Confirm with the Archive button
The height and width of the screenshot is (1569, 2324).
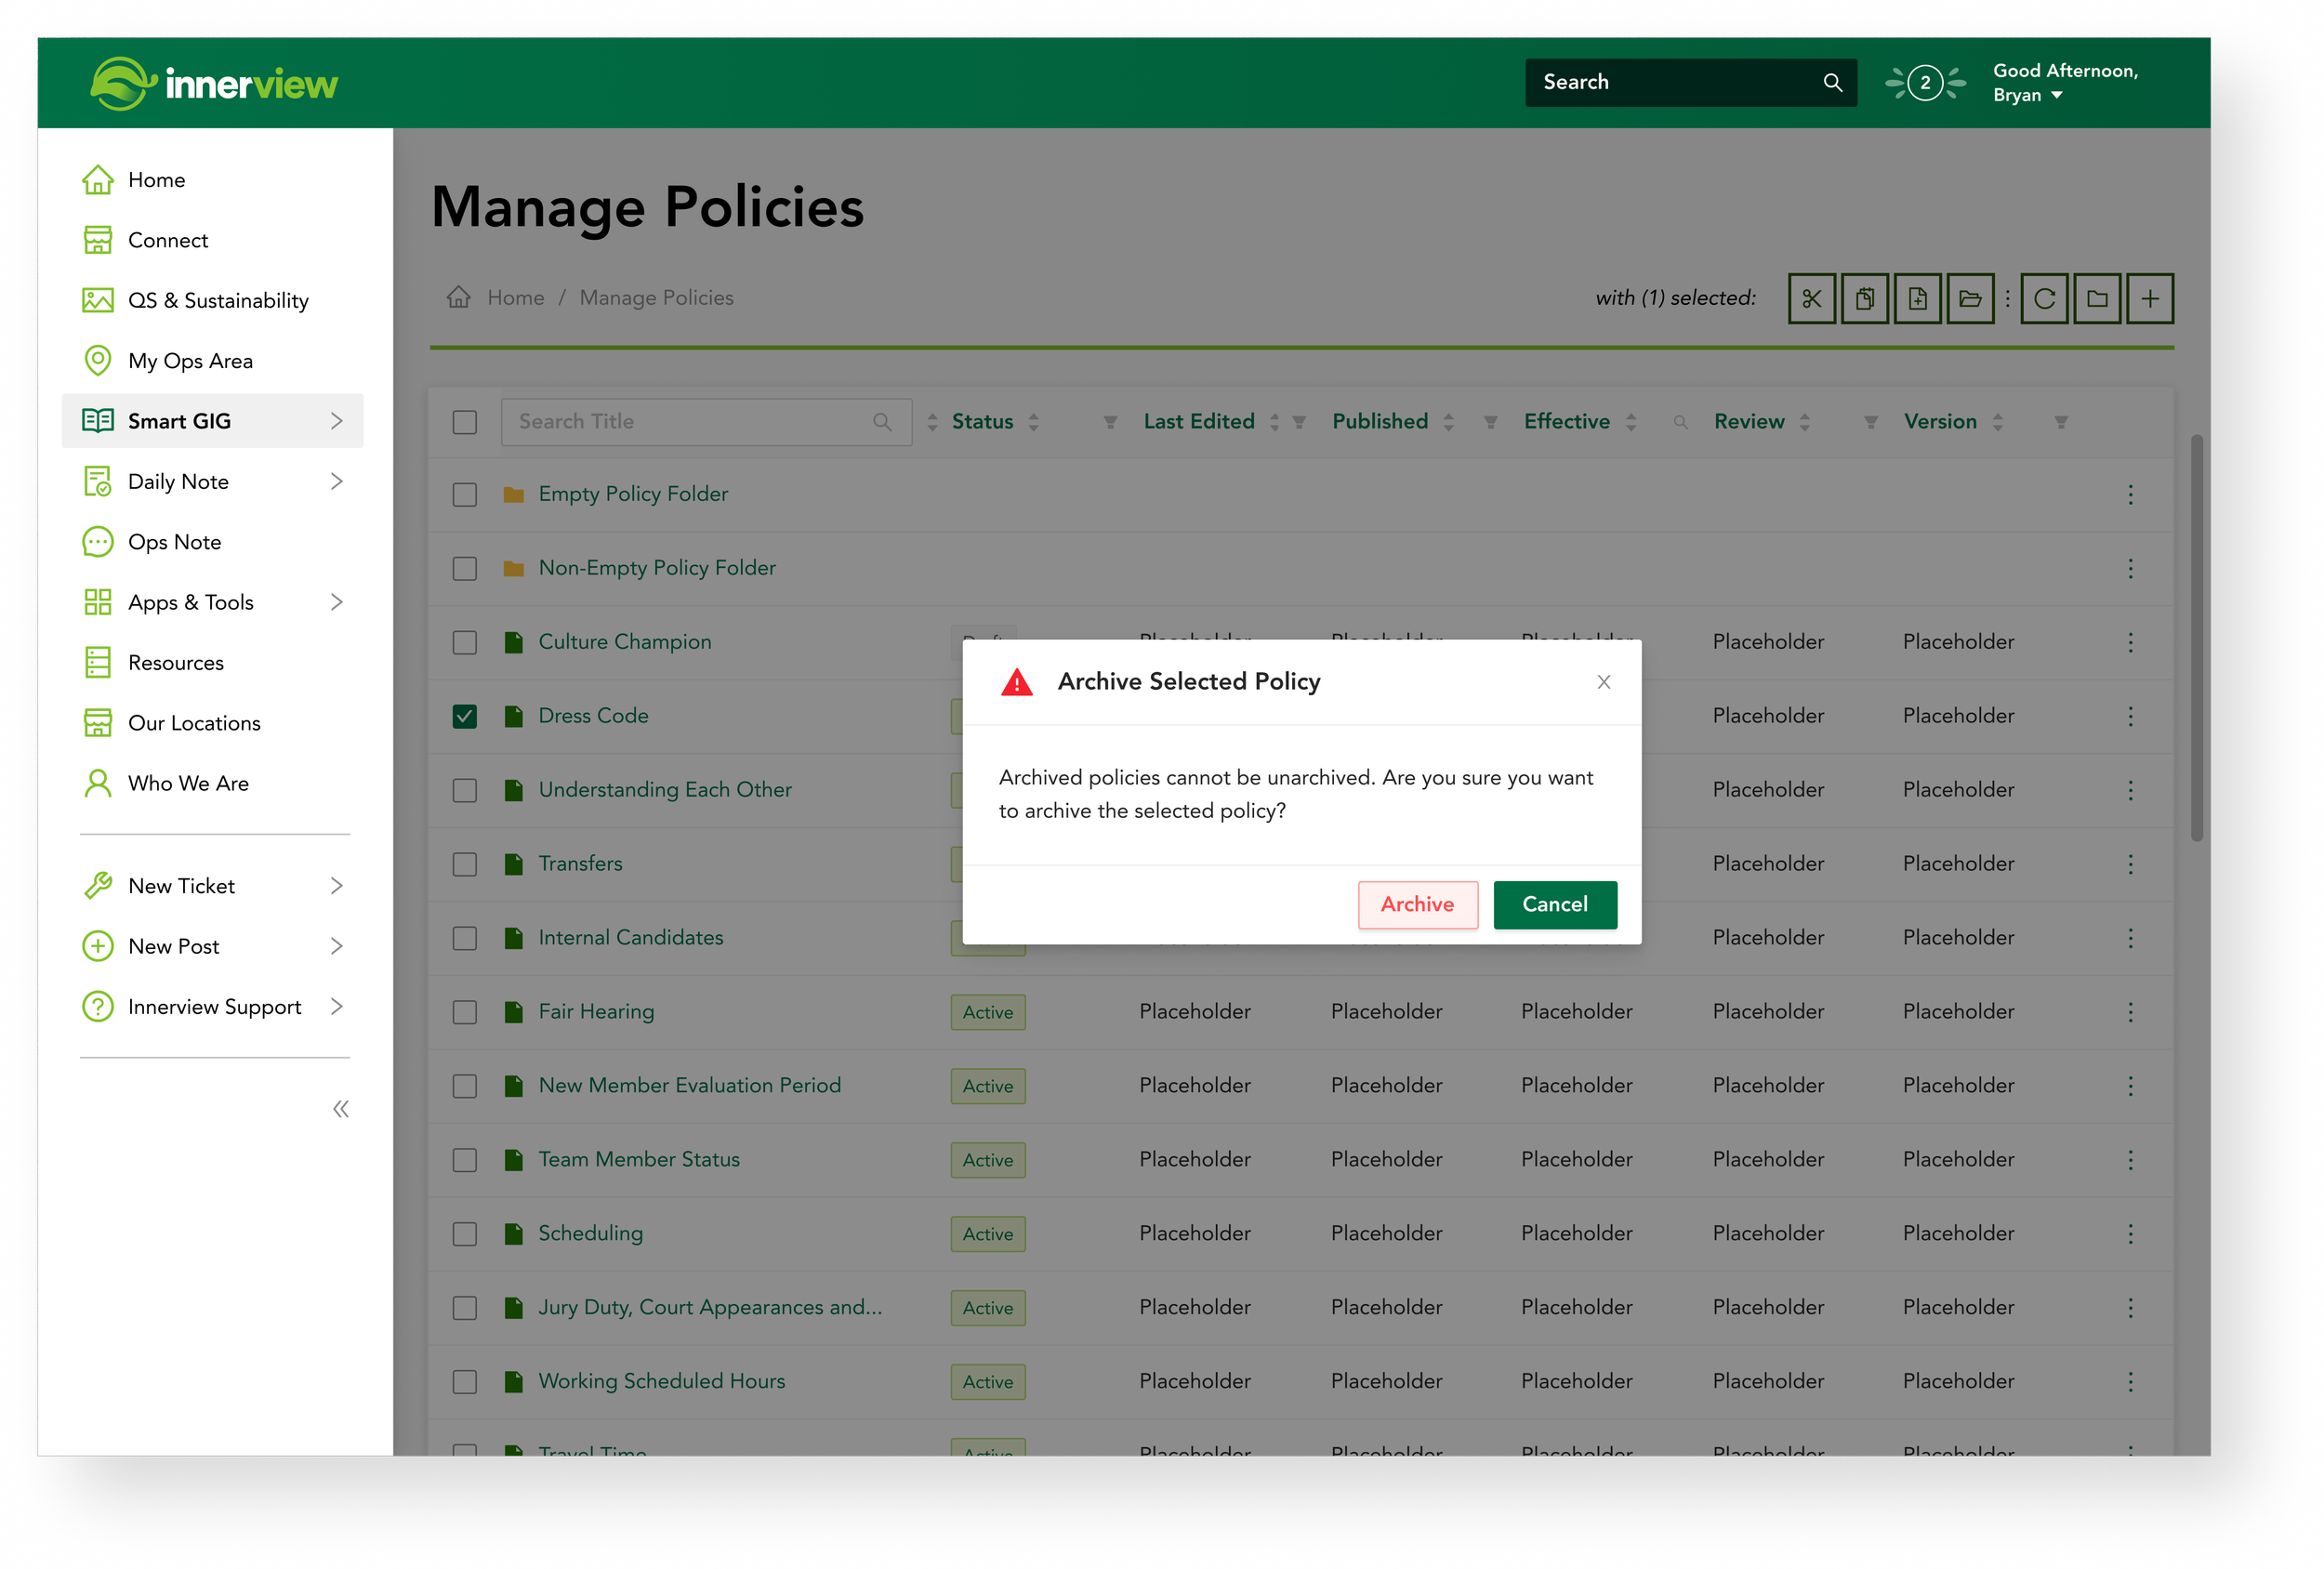click(1417, 904)
